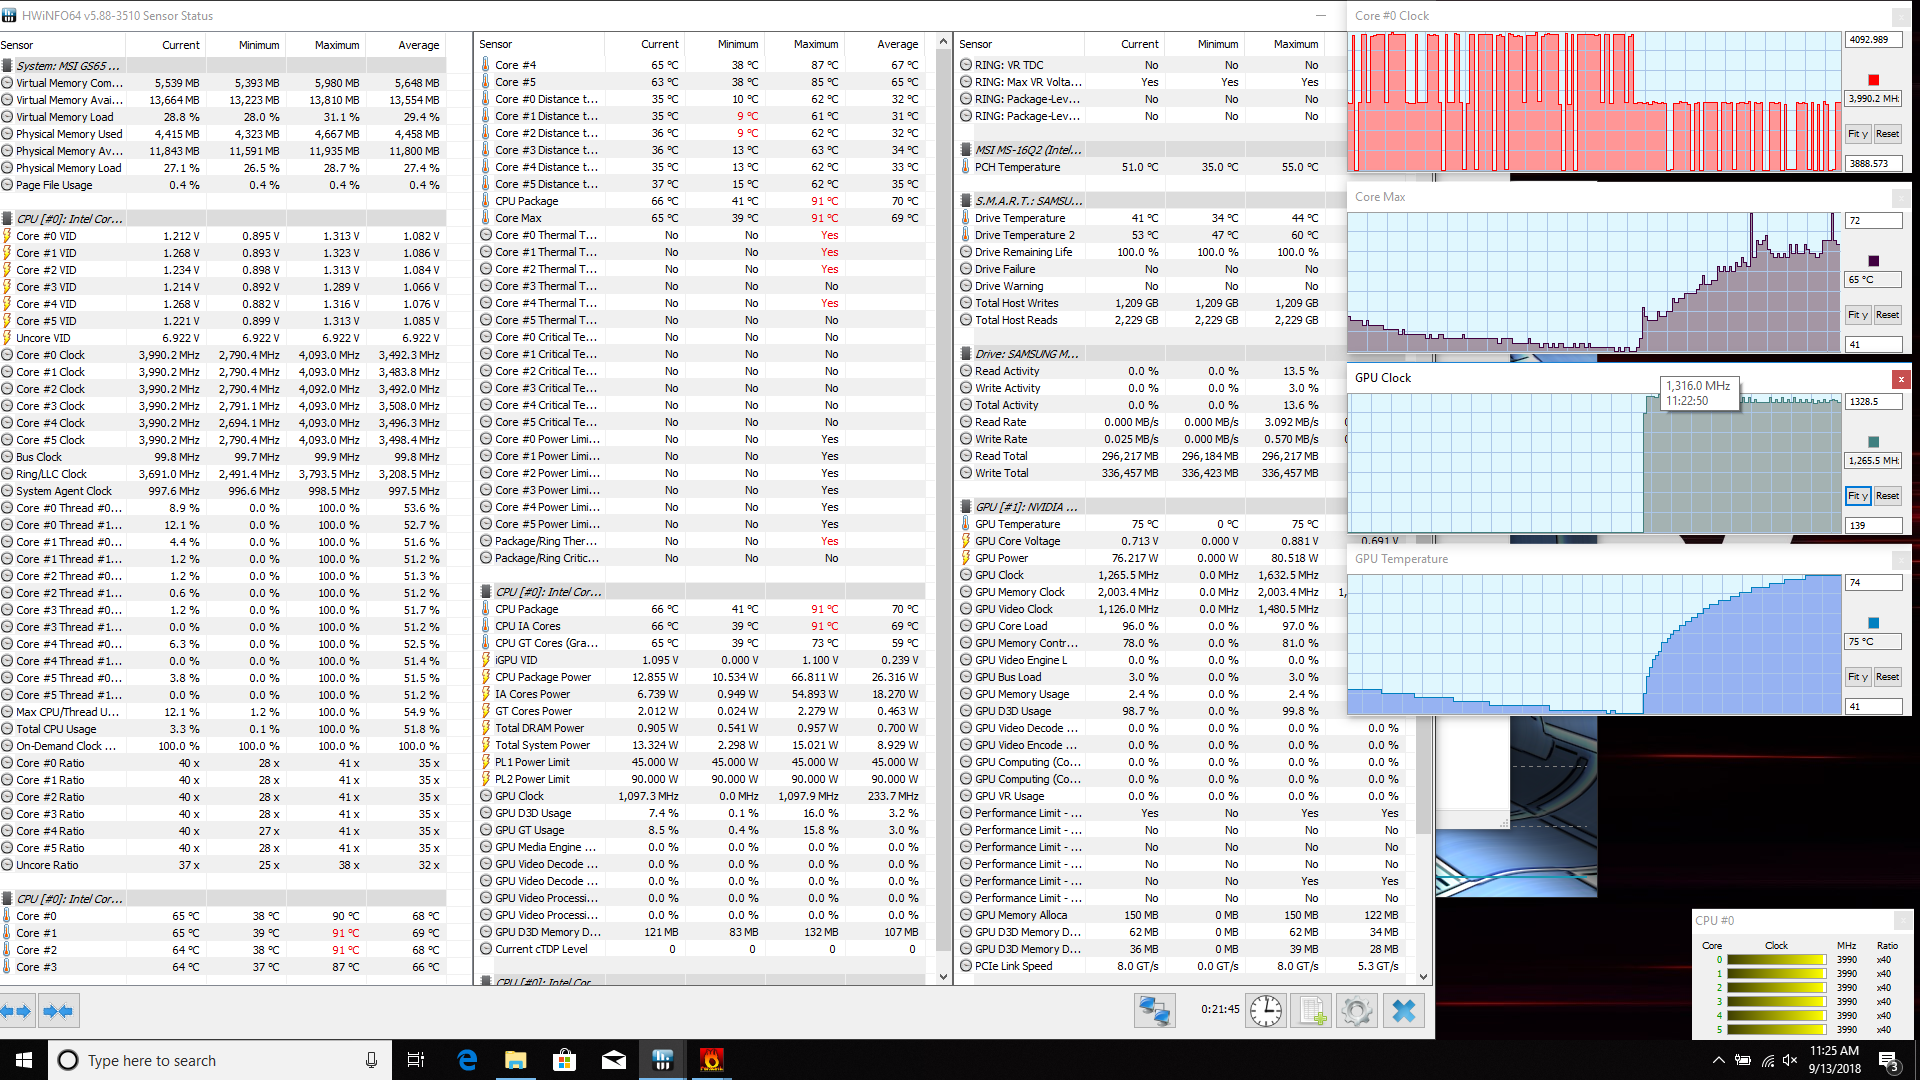Screen dimensions: 1920x1080
Task: Reset elapsed time with the clock icon
Action: [1266, 1011]
